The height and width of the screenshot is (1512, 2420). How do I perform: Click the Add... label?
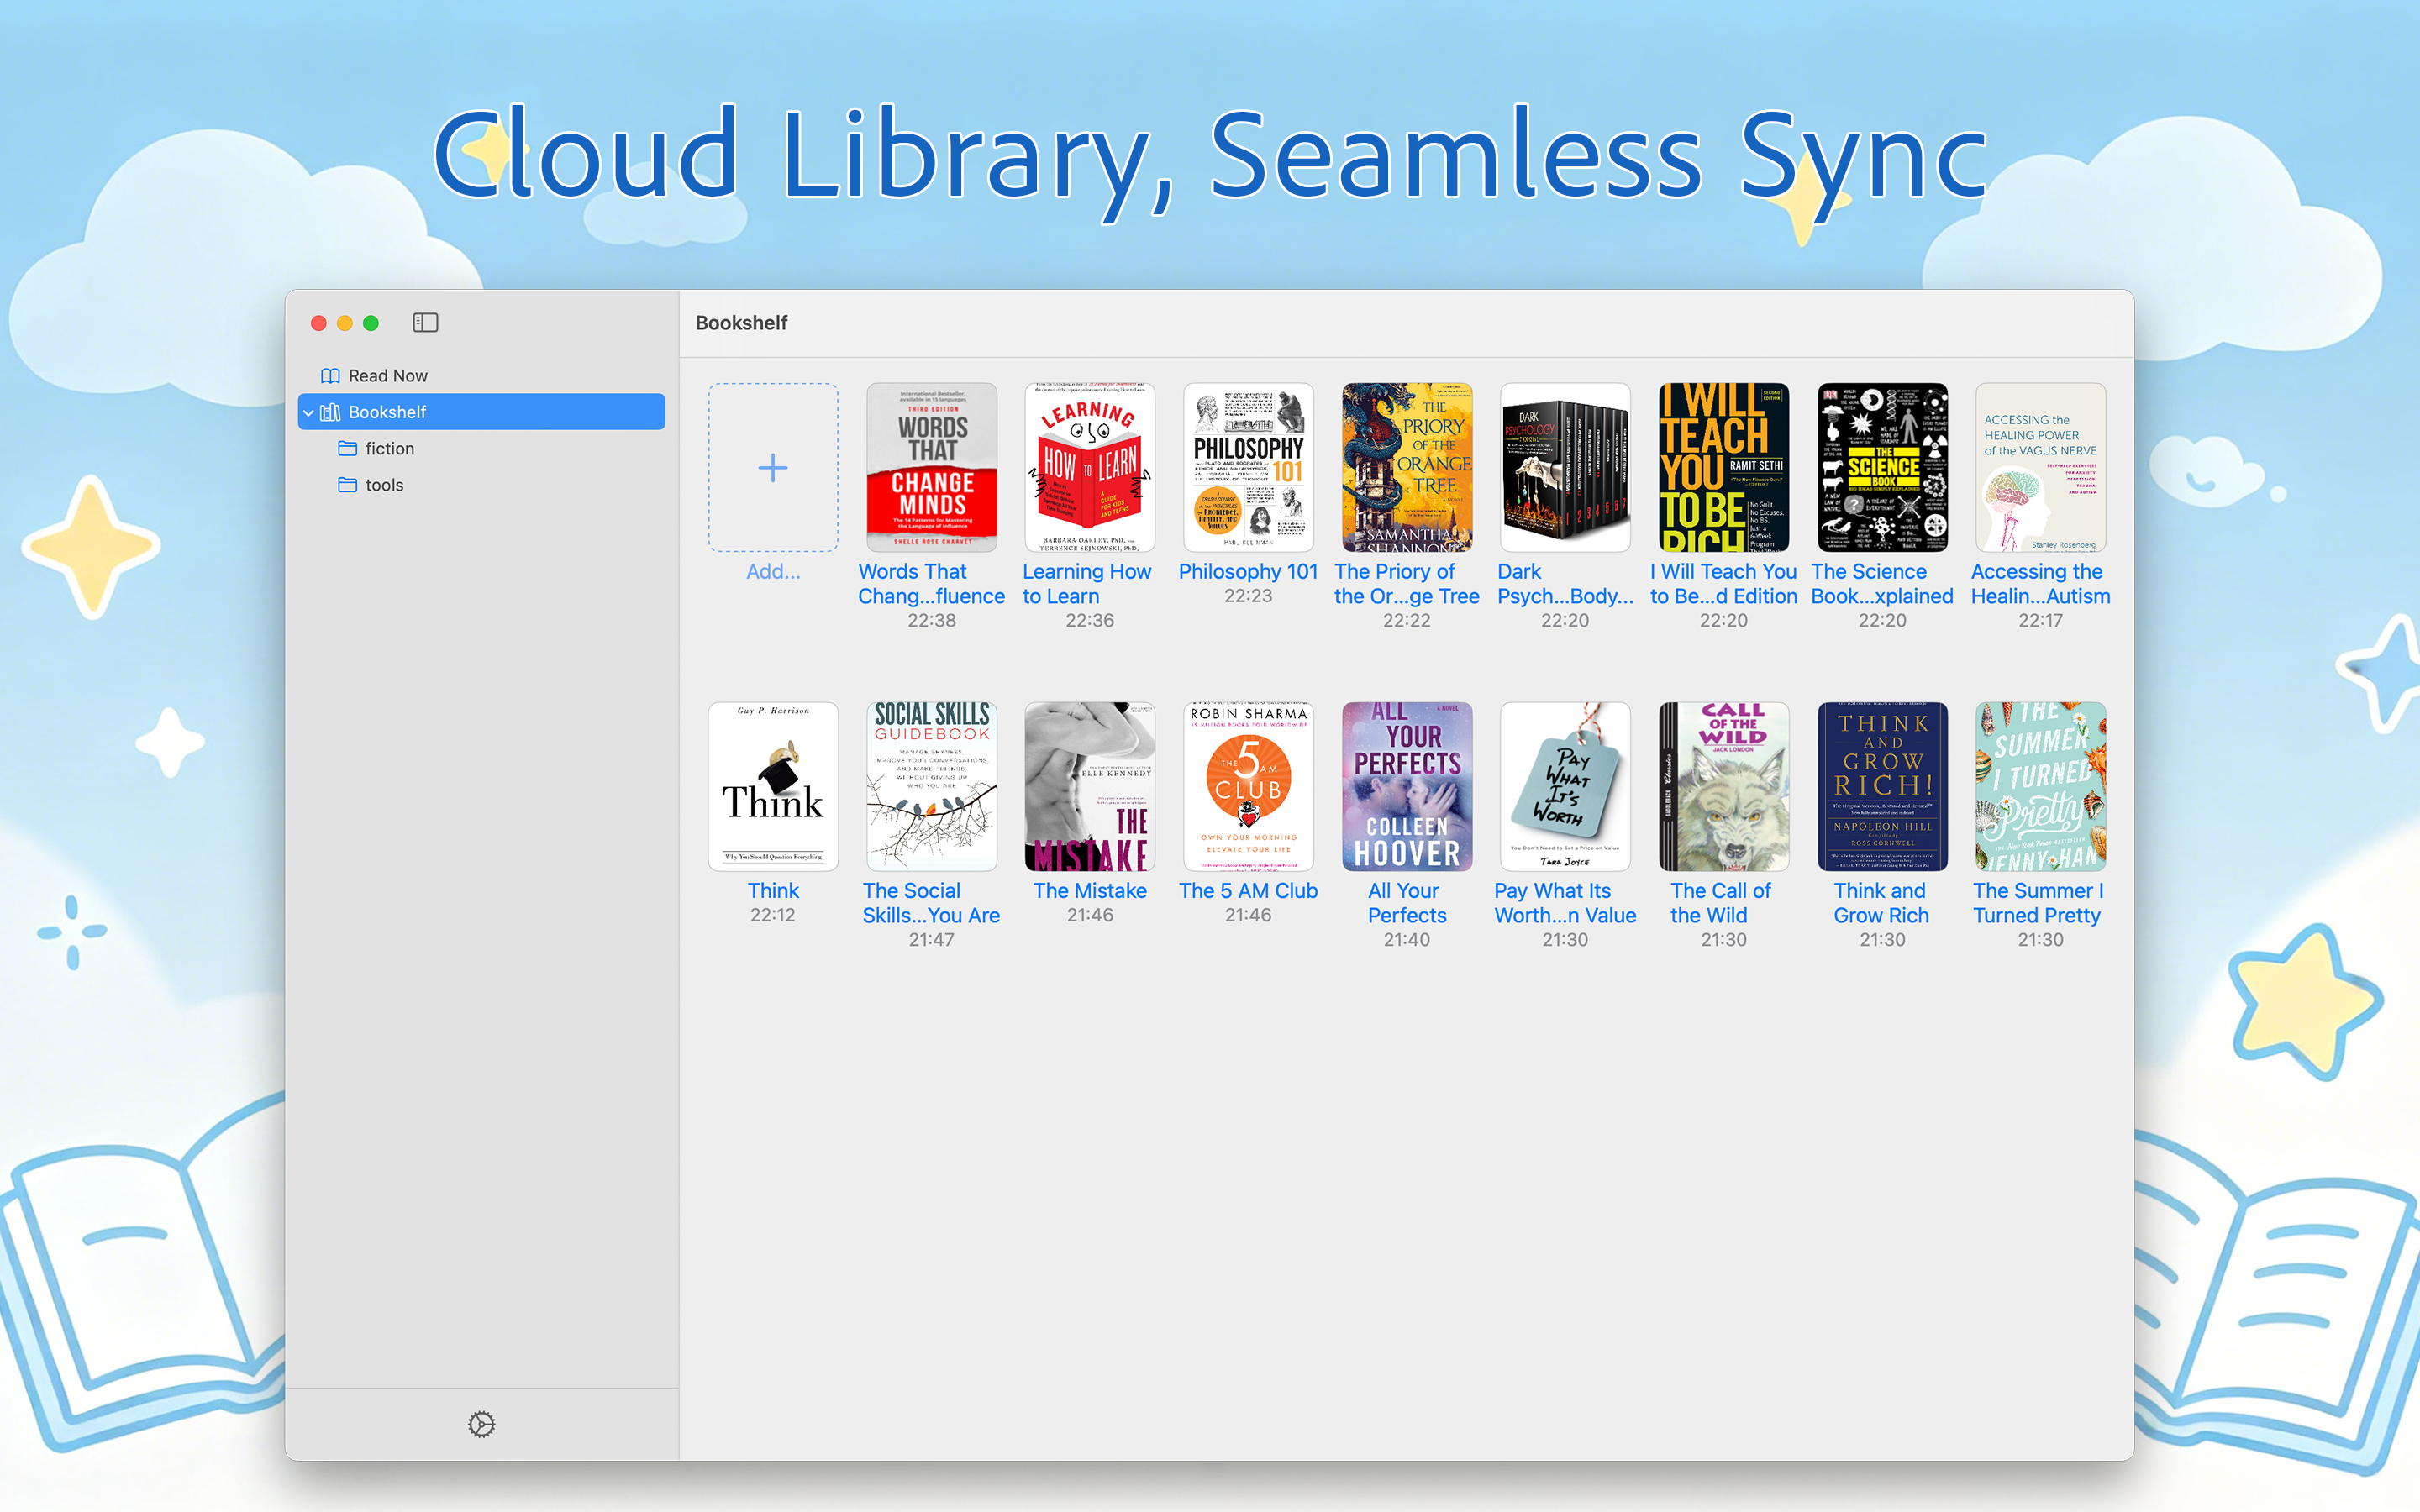773,572
